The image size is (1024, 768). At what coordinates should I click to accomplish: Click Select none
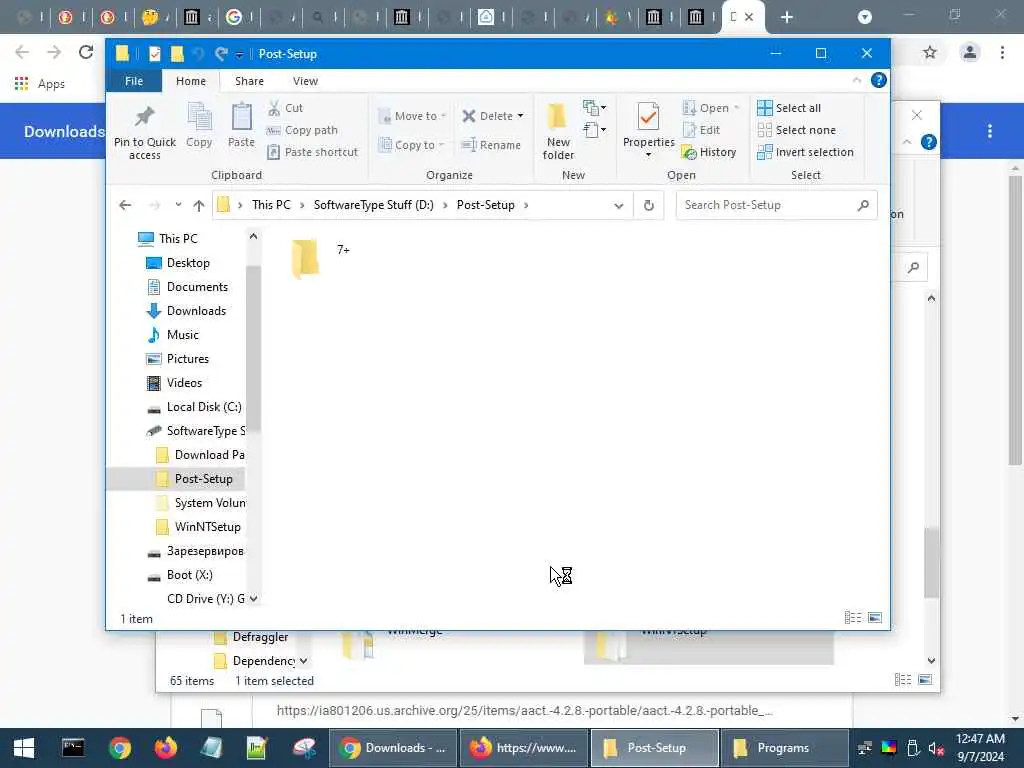click(x=796, y=130)
